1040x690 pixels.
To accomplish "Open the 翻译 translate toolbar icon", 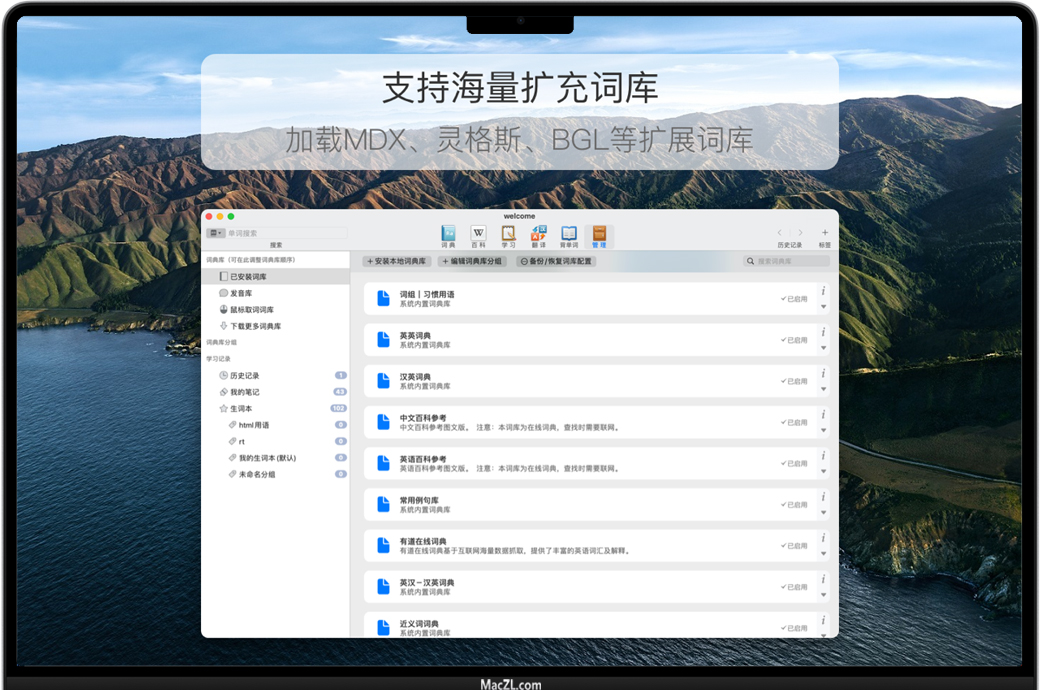I will [538, 234].
